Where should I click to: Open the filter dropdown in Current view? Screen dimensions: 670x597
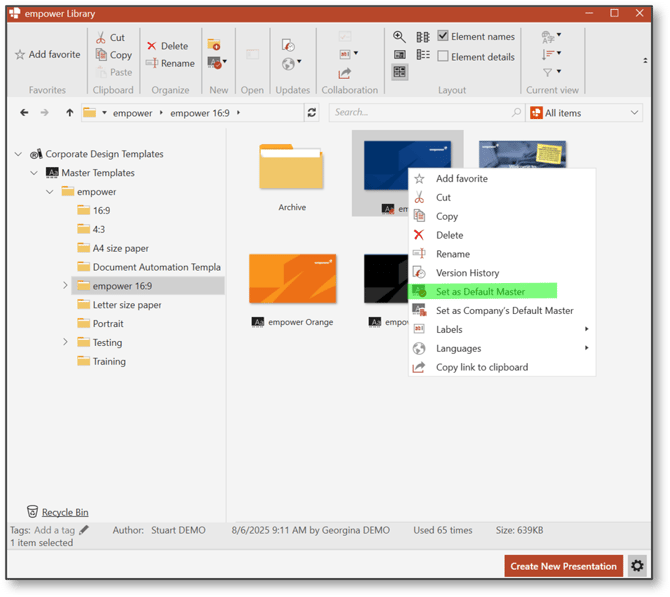tap(552, 72)
